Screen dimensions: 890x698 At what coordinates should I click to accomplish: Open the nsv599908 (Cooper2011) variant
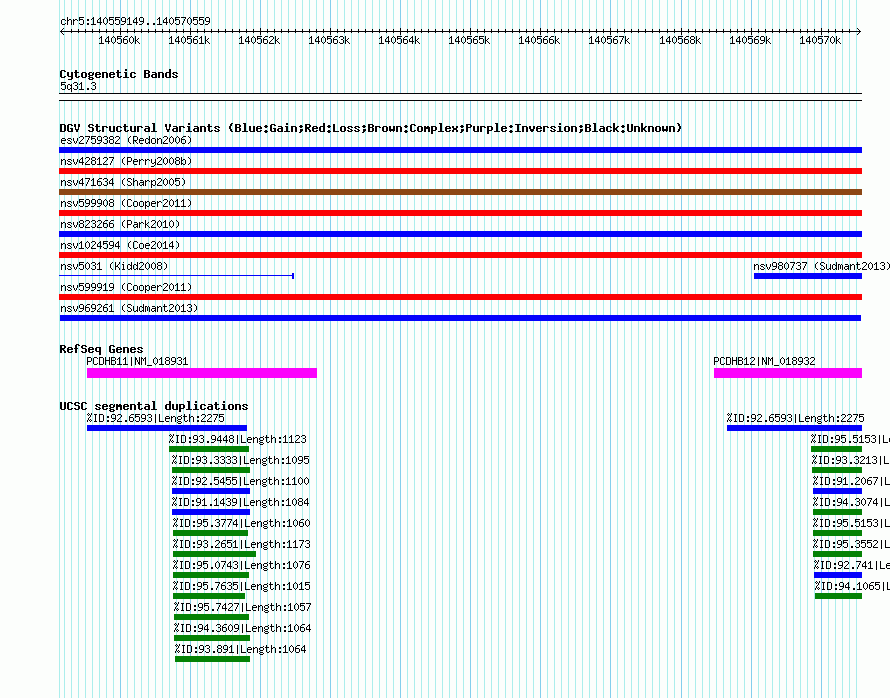(460, 213)
